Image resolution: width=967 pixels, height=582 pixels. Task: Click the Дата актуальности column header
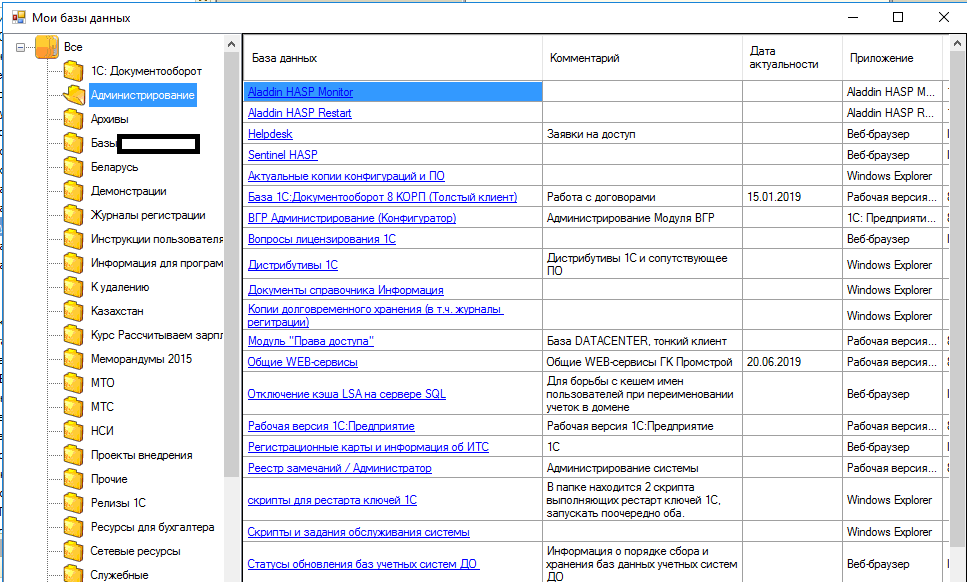pos(792,58)
